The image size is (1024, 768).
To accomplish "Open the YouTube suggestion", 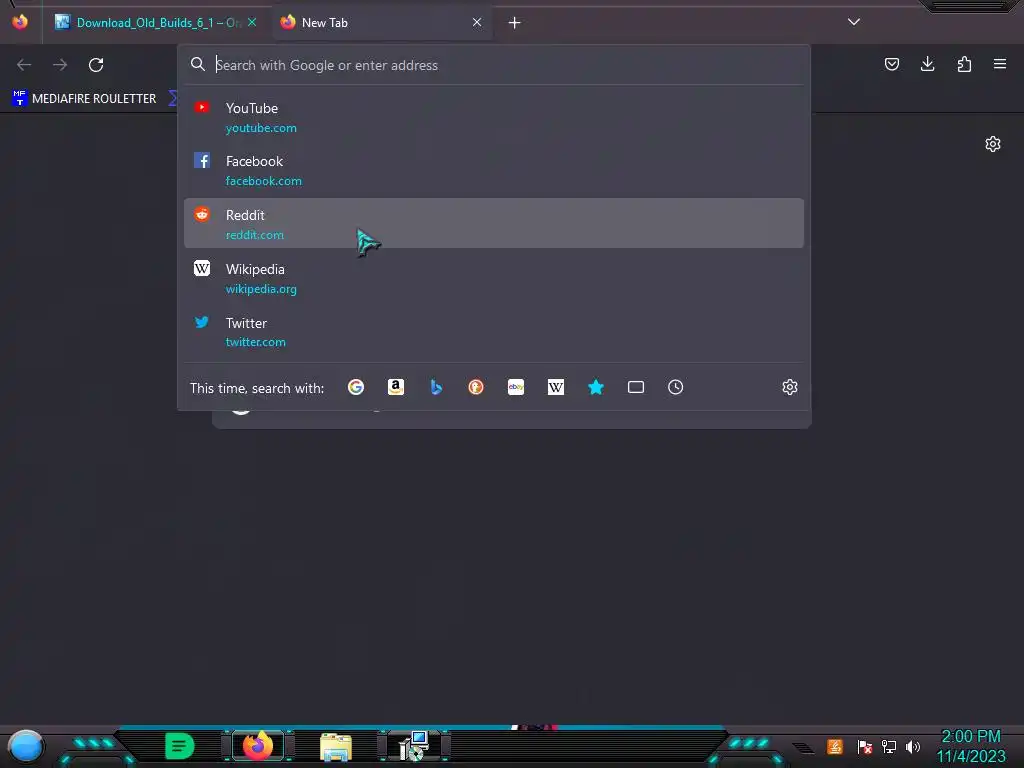I will pos(494,118).
